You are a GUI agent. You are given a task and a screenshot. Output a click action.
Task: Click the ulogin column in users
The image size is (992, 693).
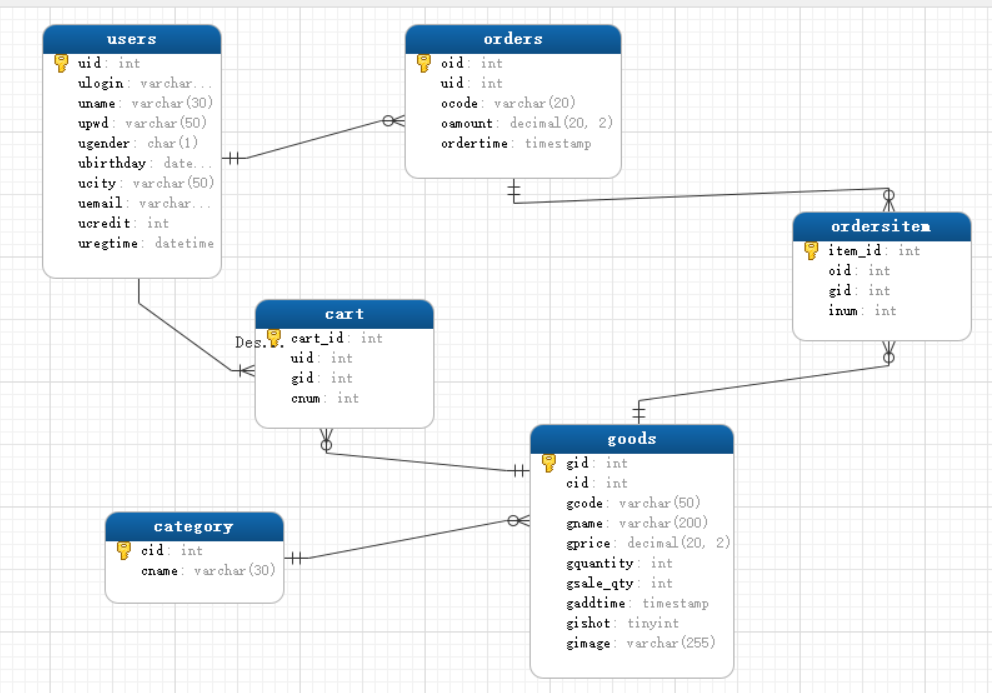tap(145, 83)
